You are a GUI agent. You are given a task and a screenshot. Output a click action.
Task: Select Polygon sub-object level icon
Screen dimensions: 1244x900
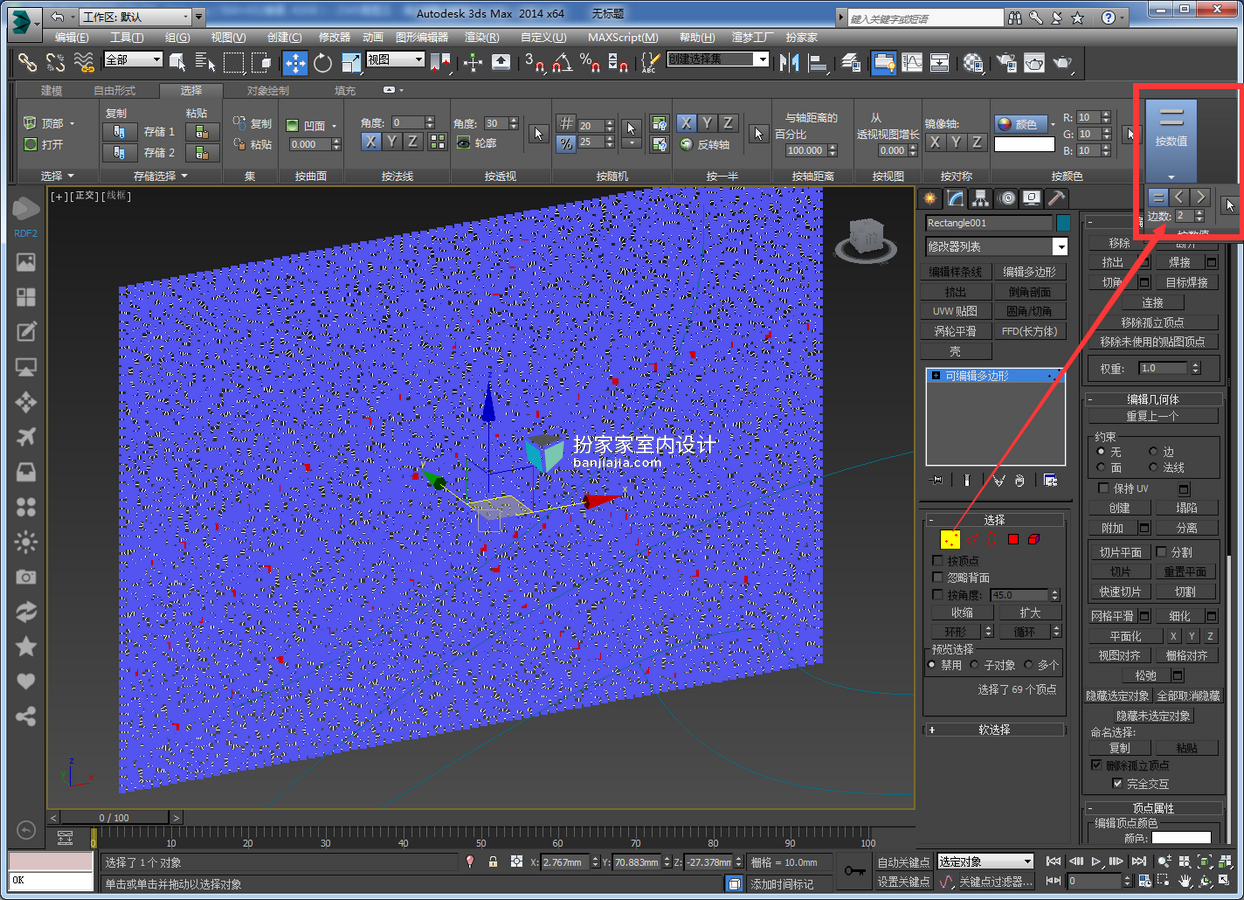1013,539
